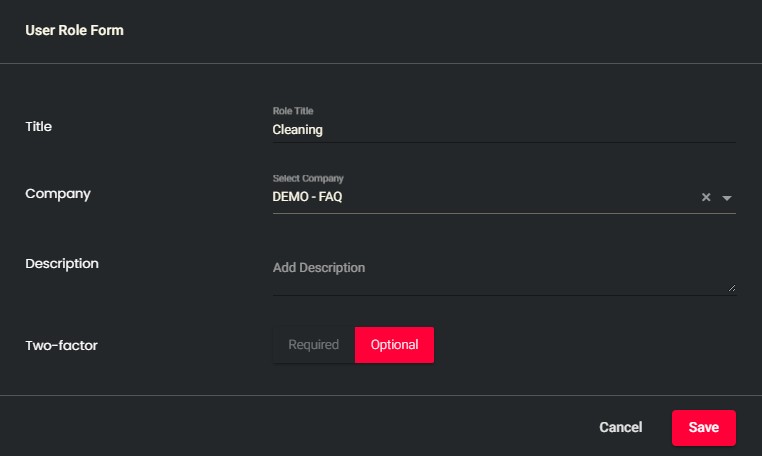Cancel the User Role Form
The height and width of the screenshot is (456, 762).
620,427
